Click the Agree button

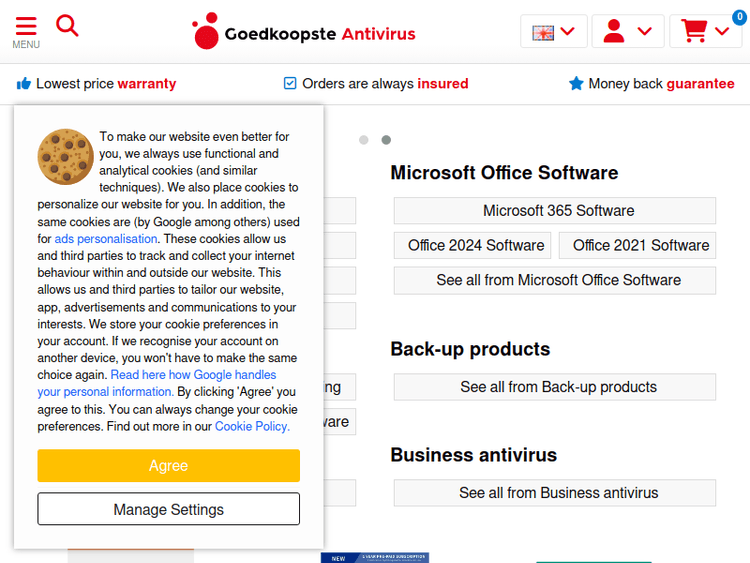pos(168,465)
